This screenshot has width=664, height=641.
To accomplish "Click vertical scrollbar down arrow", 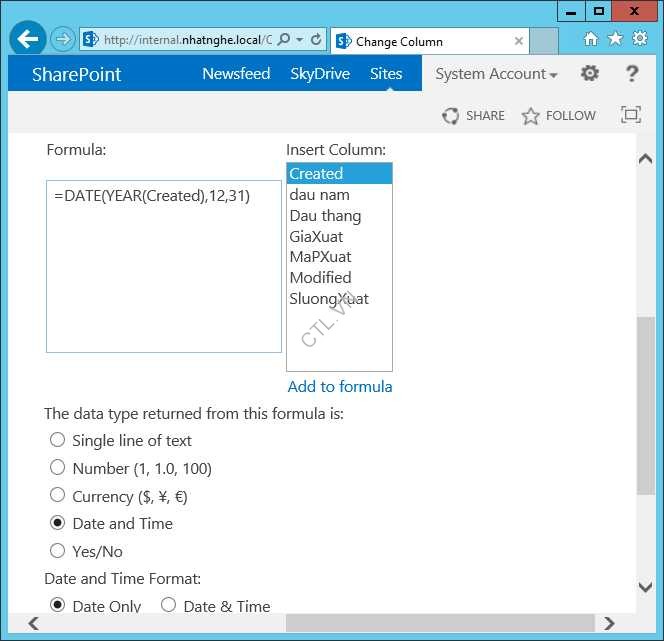I will (645, 586).
